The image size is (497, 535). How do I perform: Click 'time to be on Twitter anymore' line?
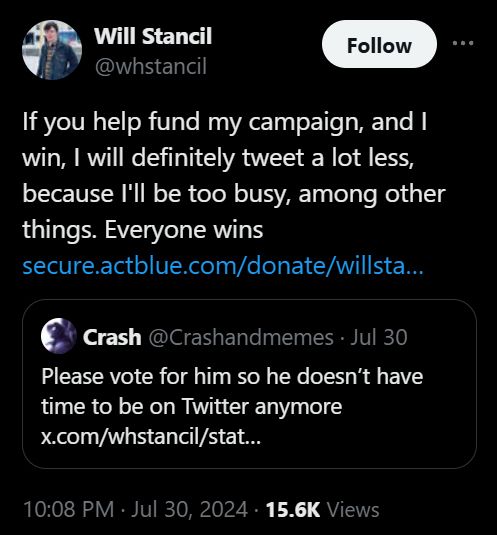191,407
